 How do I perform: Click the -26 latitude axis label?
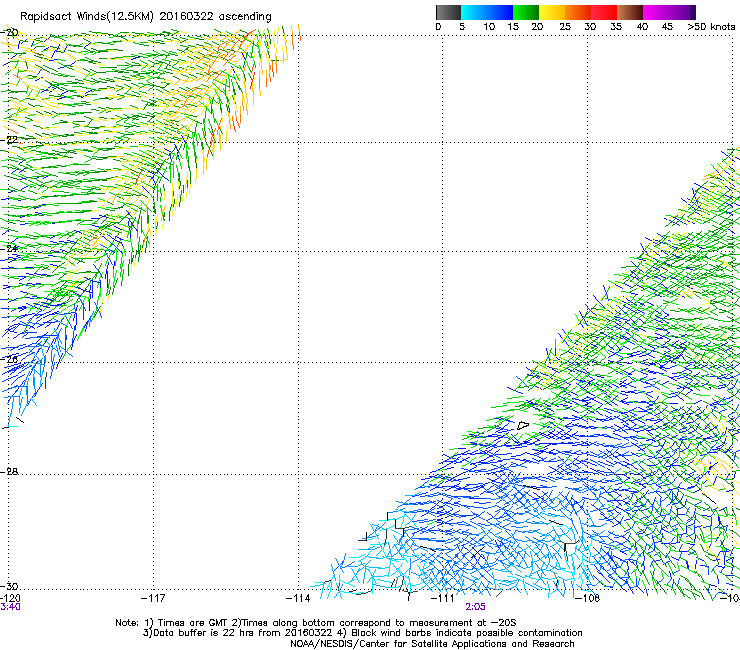pyautogui.click(x=10, y=359)
